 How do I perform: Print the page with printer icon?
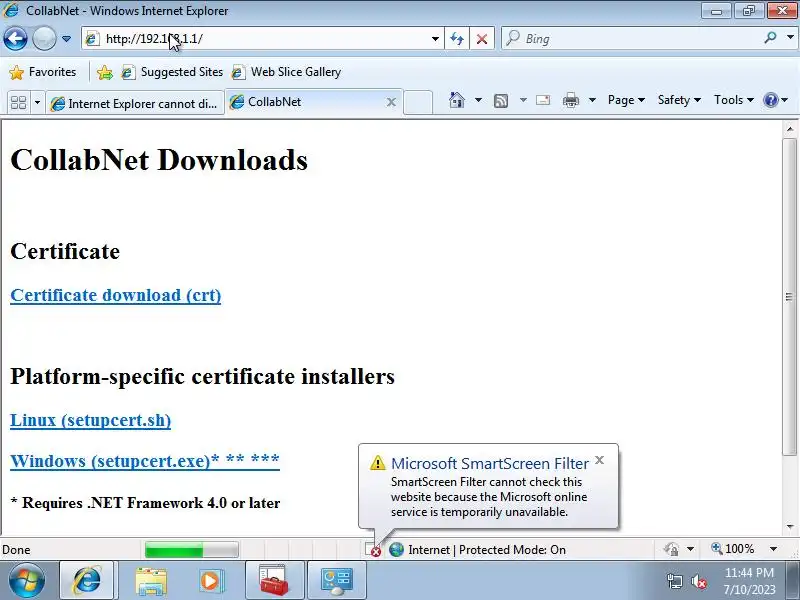[x=570, y=100]
